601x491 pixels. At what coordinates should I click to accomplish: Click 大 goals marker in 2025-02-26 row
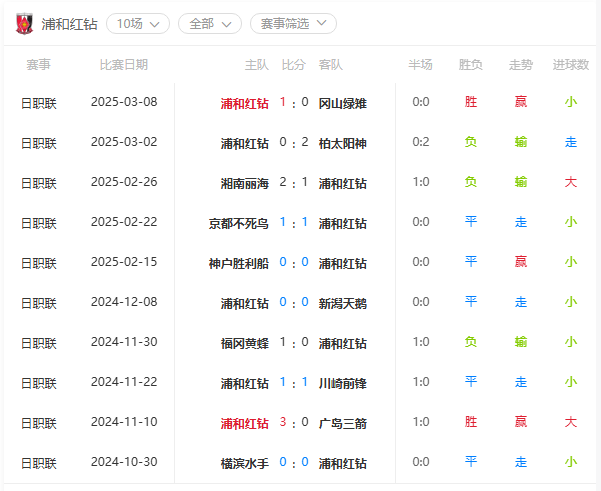(x=571, y=182)
